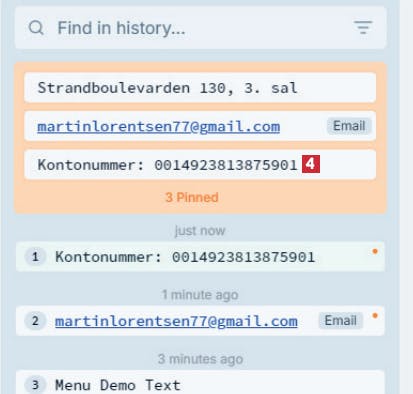This screenshot has height=394, width=413.
Task: Open email link in history item 2
Action: tap(176, 321)
